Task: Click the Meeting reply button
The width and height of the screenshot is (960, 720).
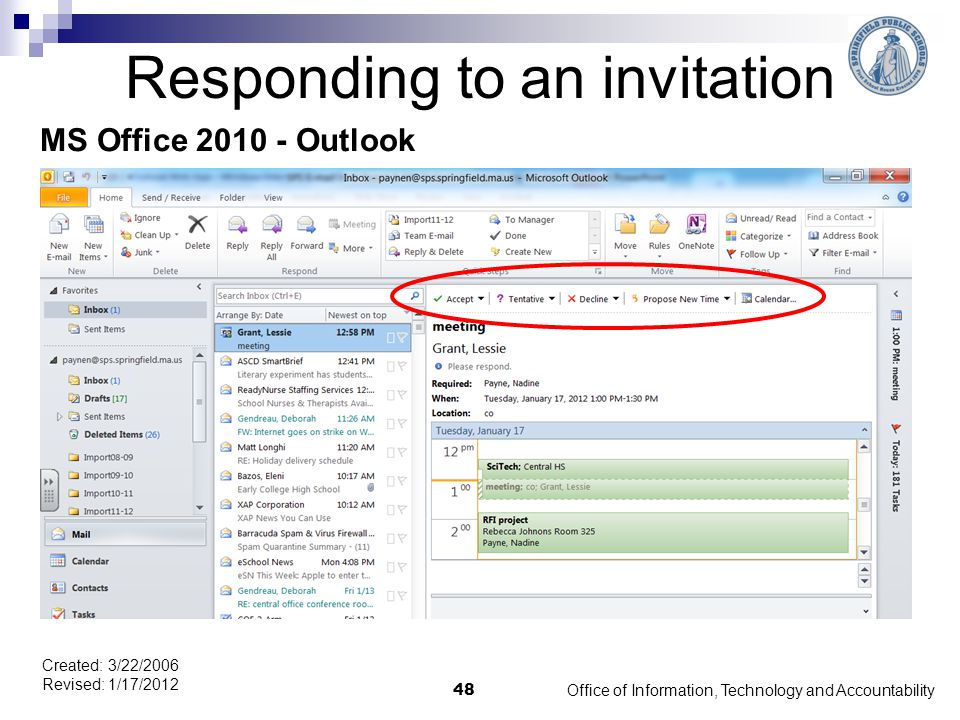Action: [x=352, y=224]
